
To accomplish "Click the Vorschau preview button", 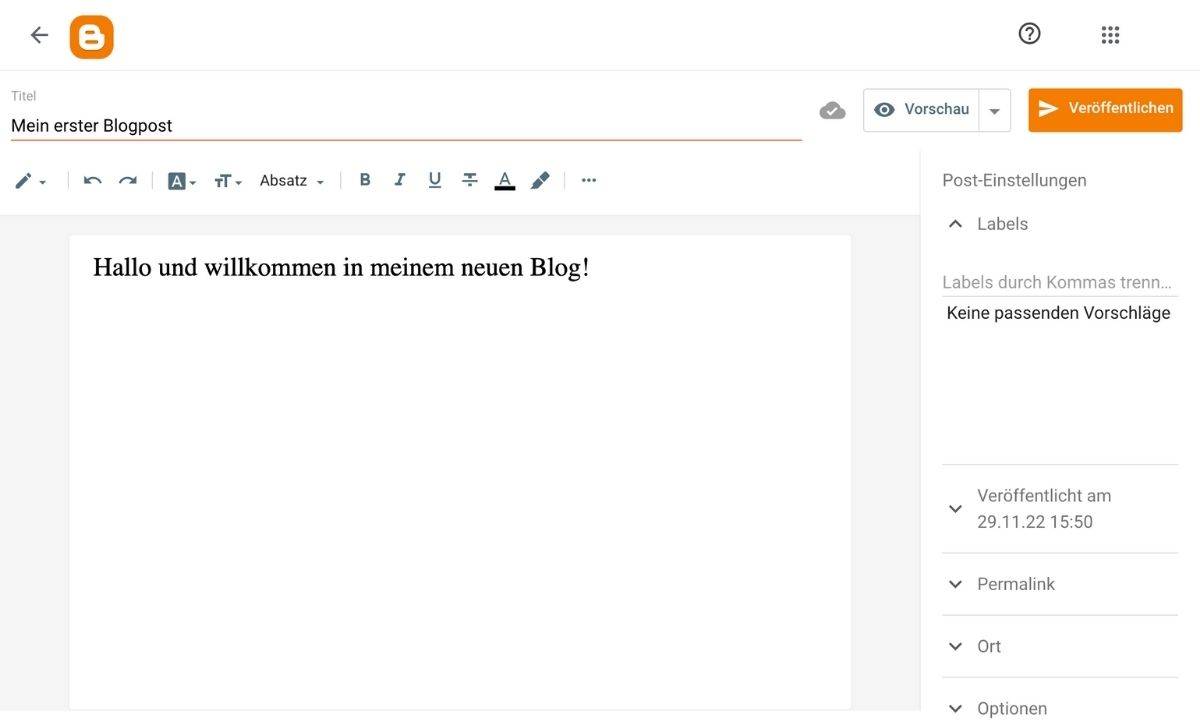I will tap(921, 110).
